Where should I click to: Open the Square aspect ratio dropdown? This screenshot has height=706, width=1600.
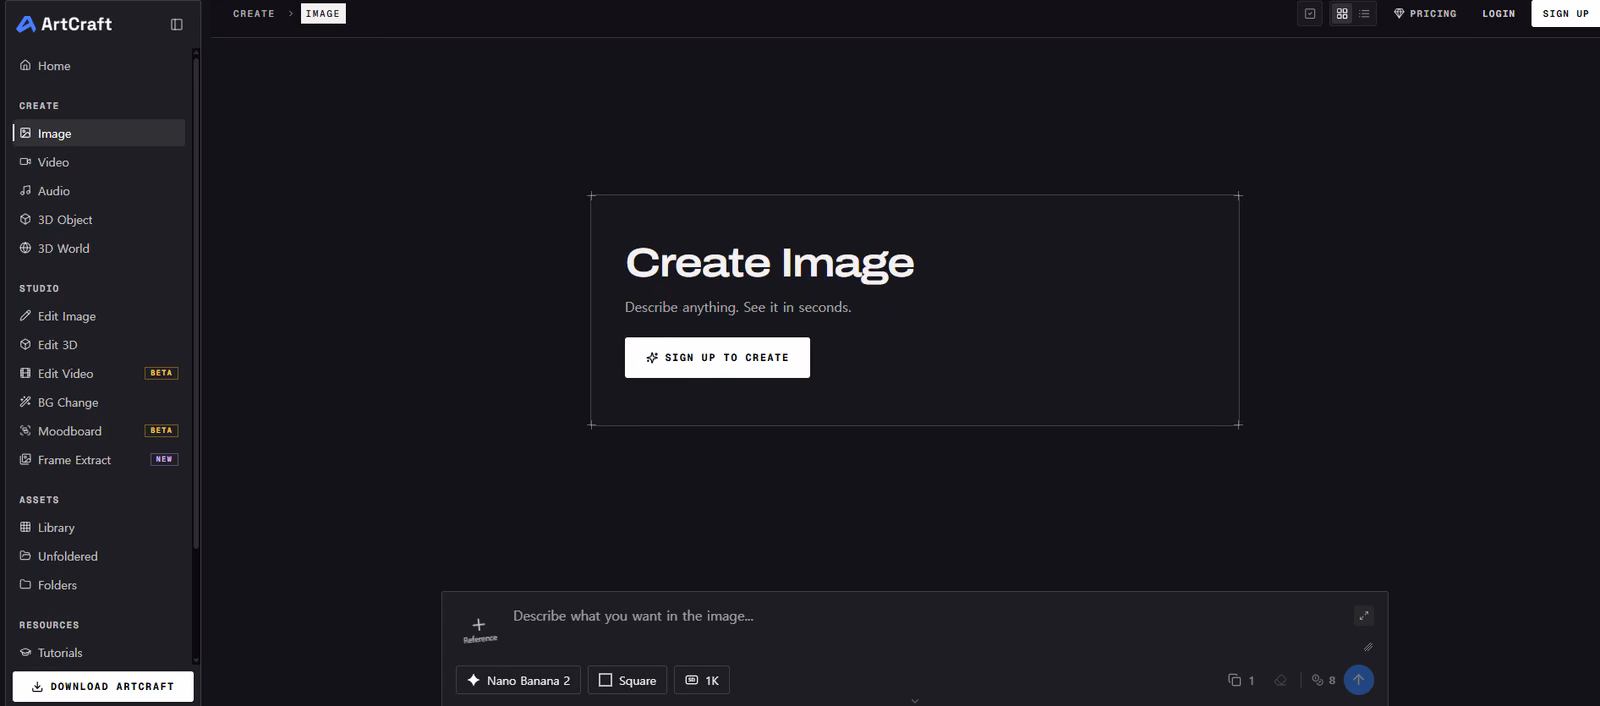pyautogui.click(x=627, y=680)
